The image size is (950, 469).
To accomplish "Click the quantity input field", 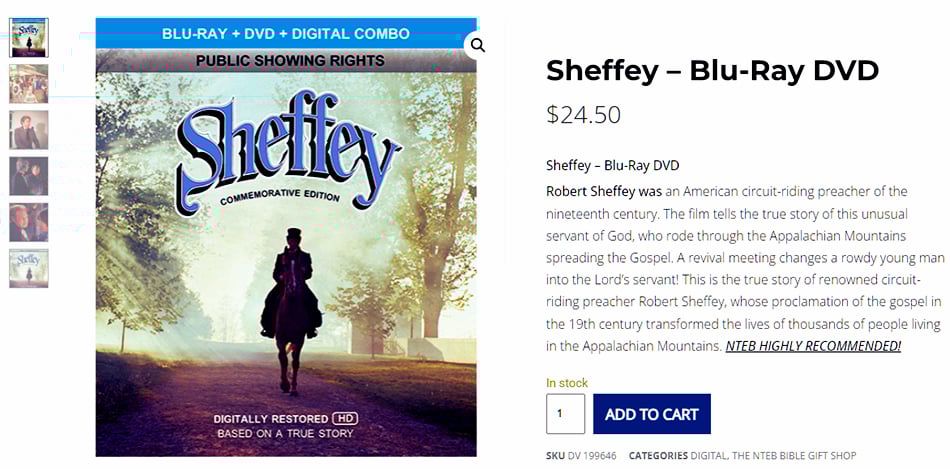I will point(565,414).
